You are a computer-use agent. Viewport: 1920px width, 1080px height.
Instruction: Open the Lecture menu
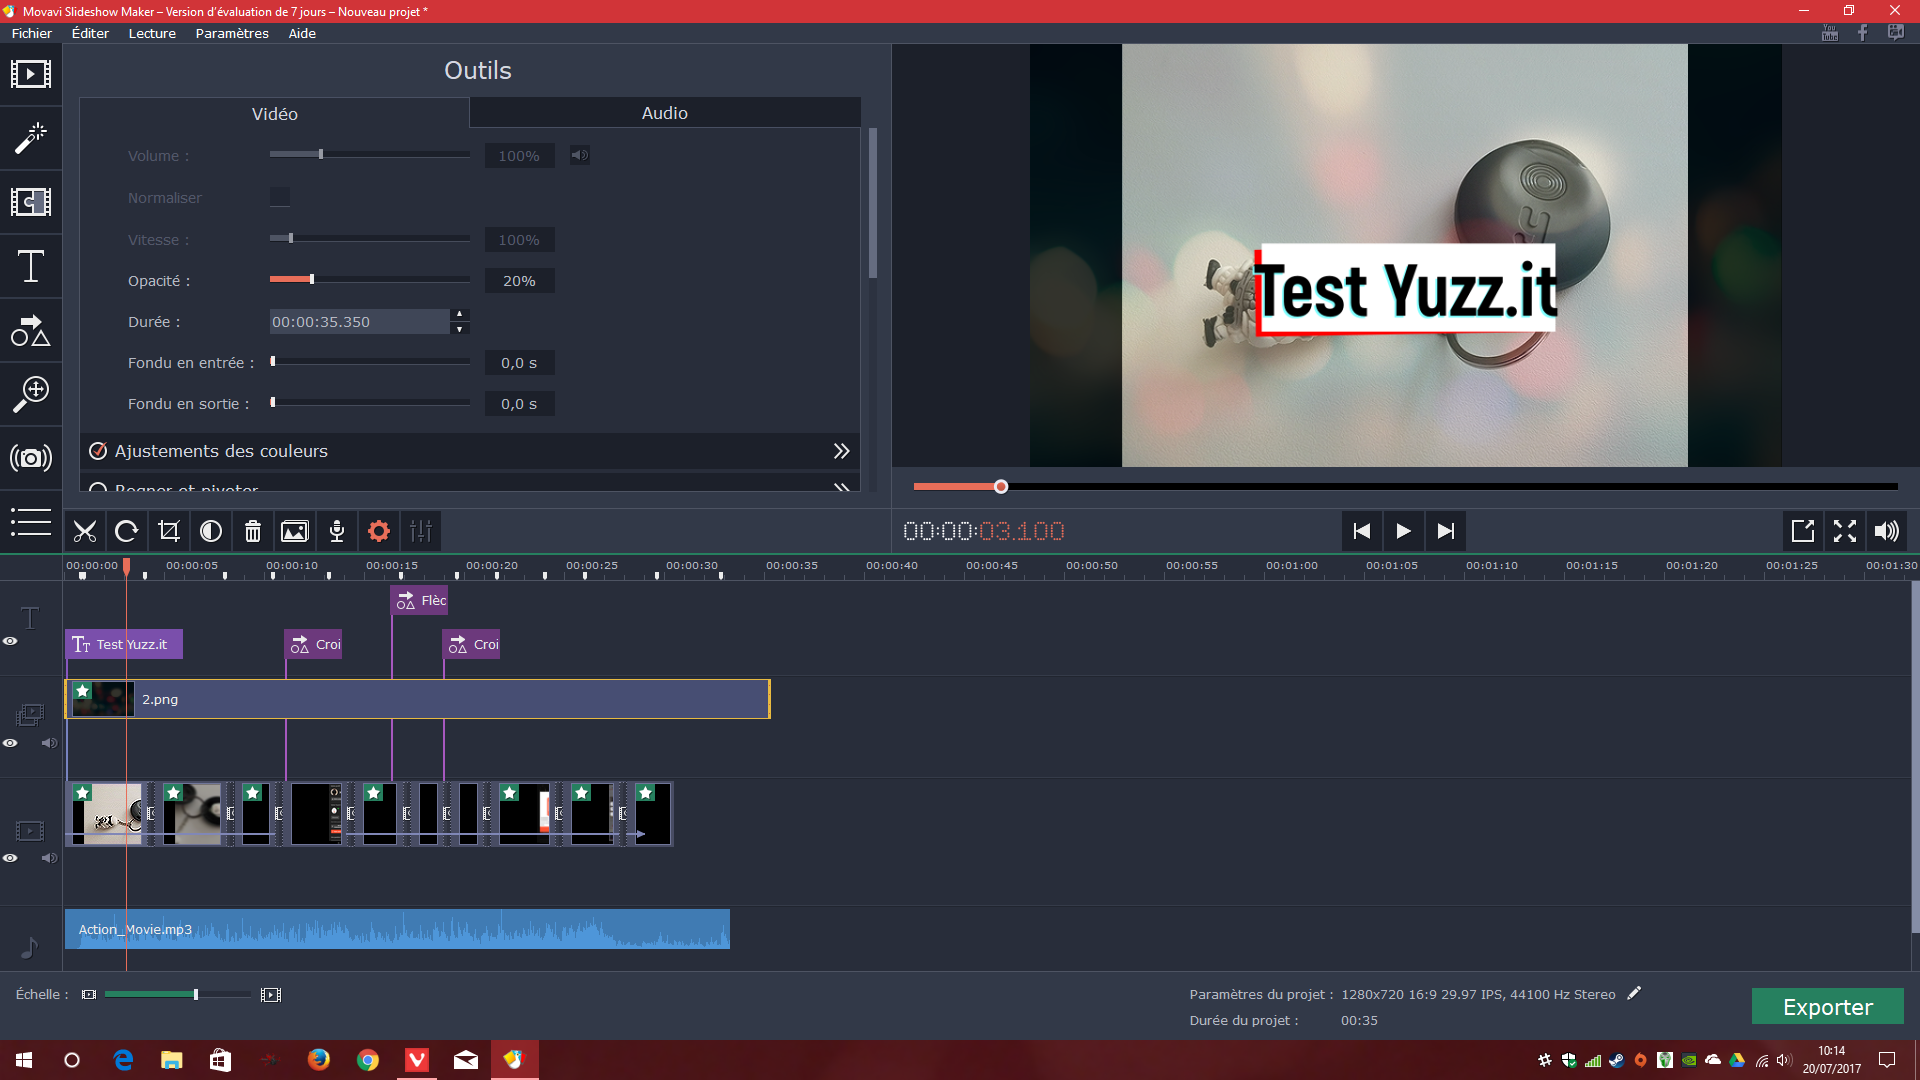(152, 33)
